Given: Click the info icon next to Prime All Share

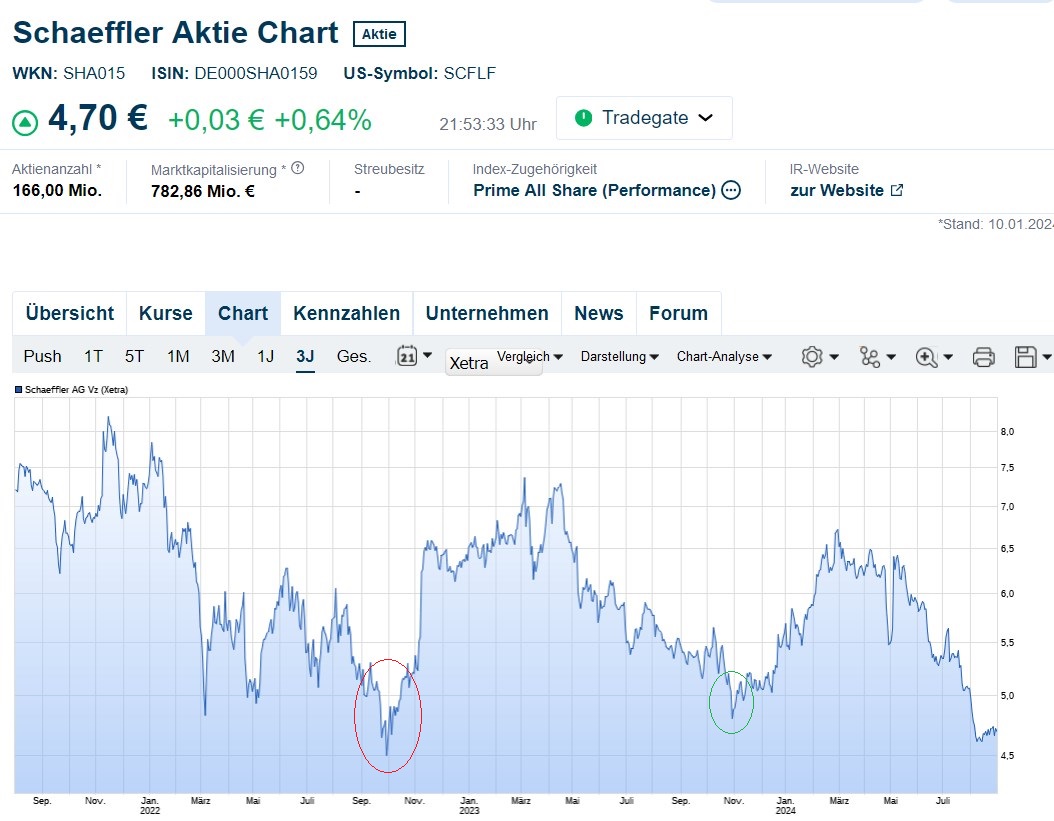Looking at the screenshot, I should tap(733, 190).
